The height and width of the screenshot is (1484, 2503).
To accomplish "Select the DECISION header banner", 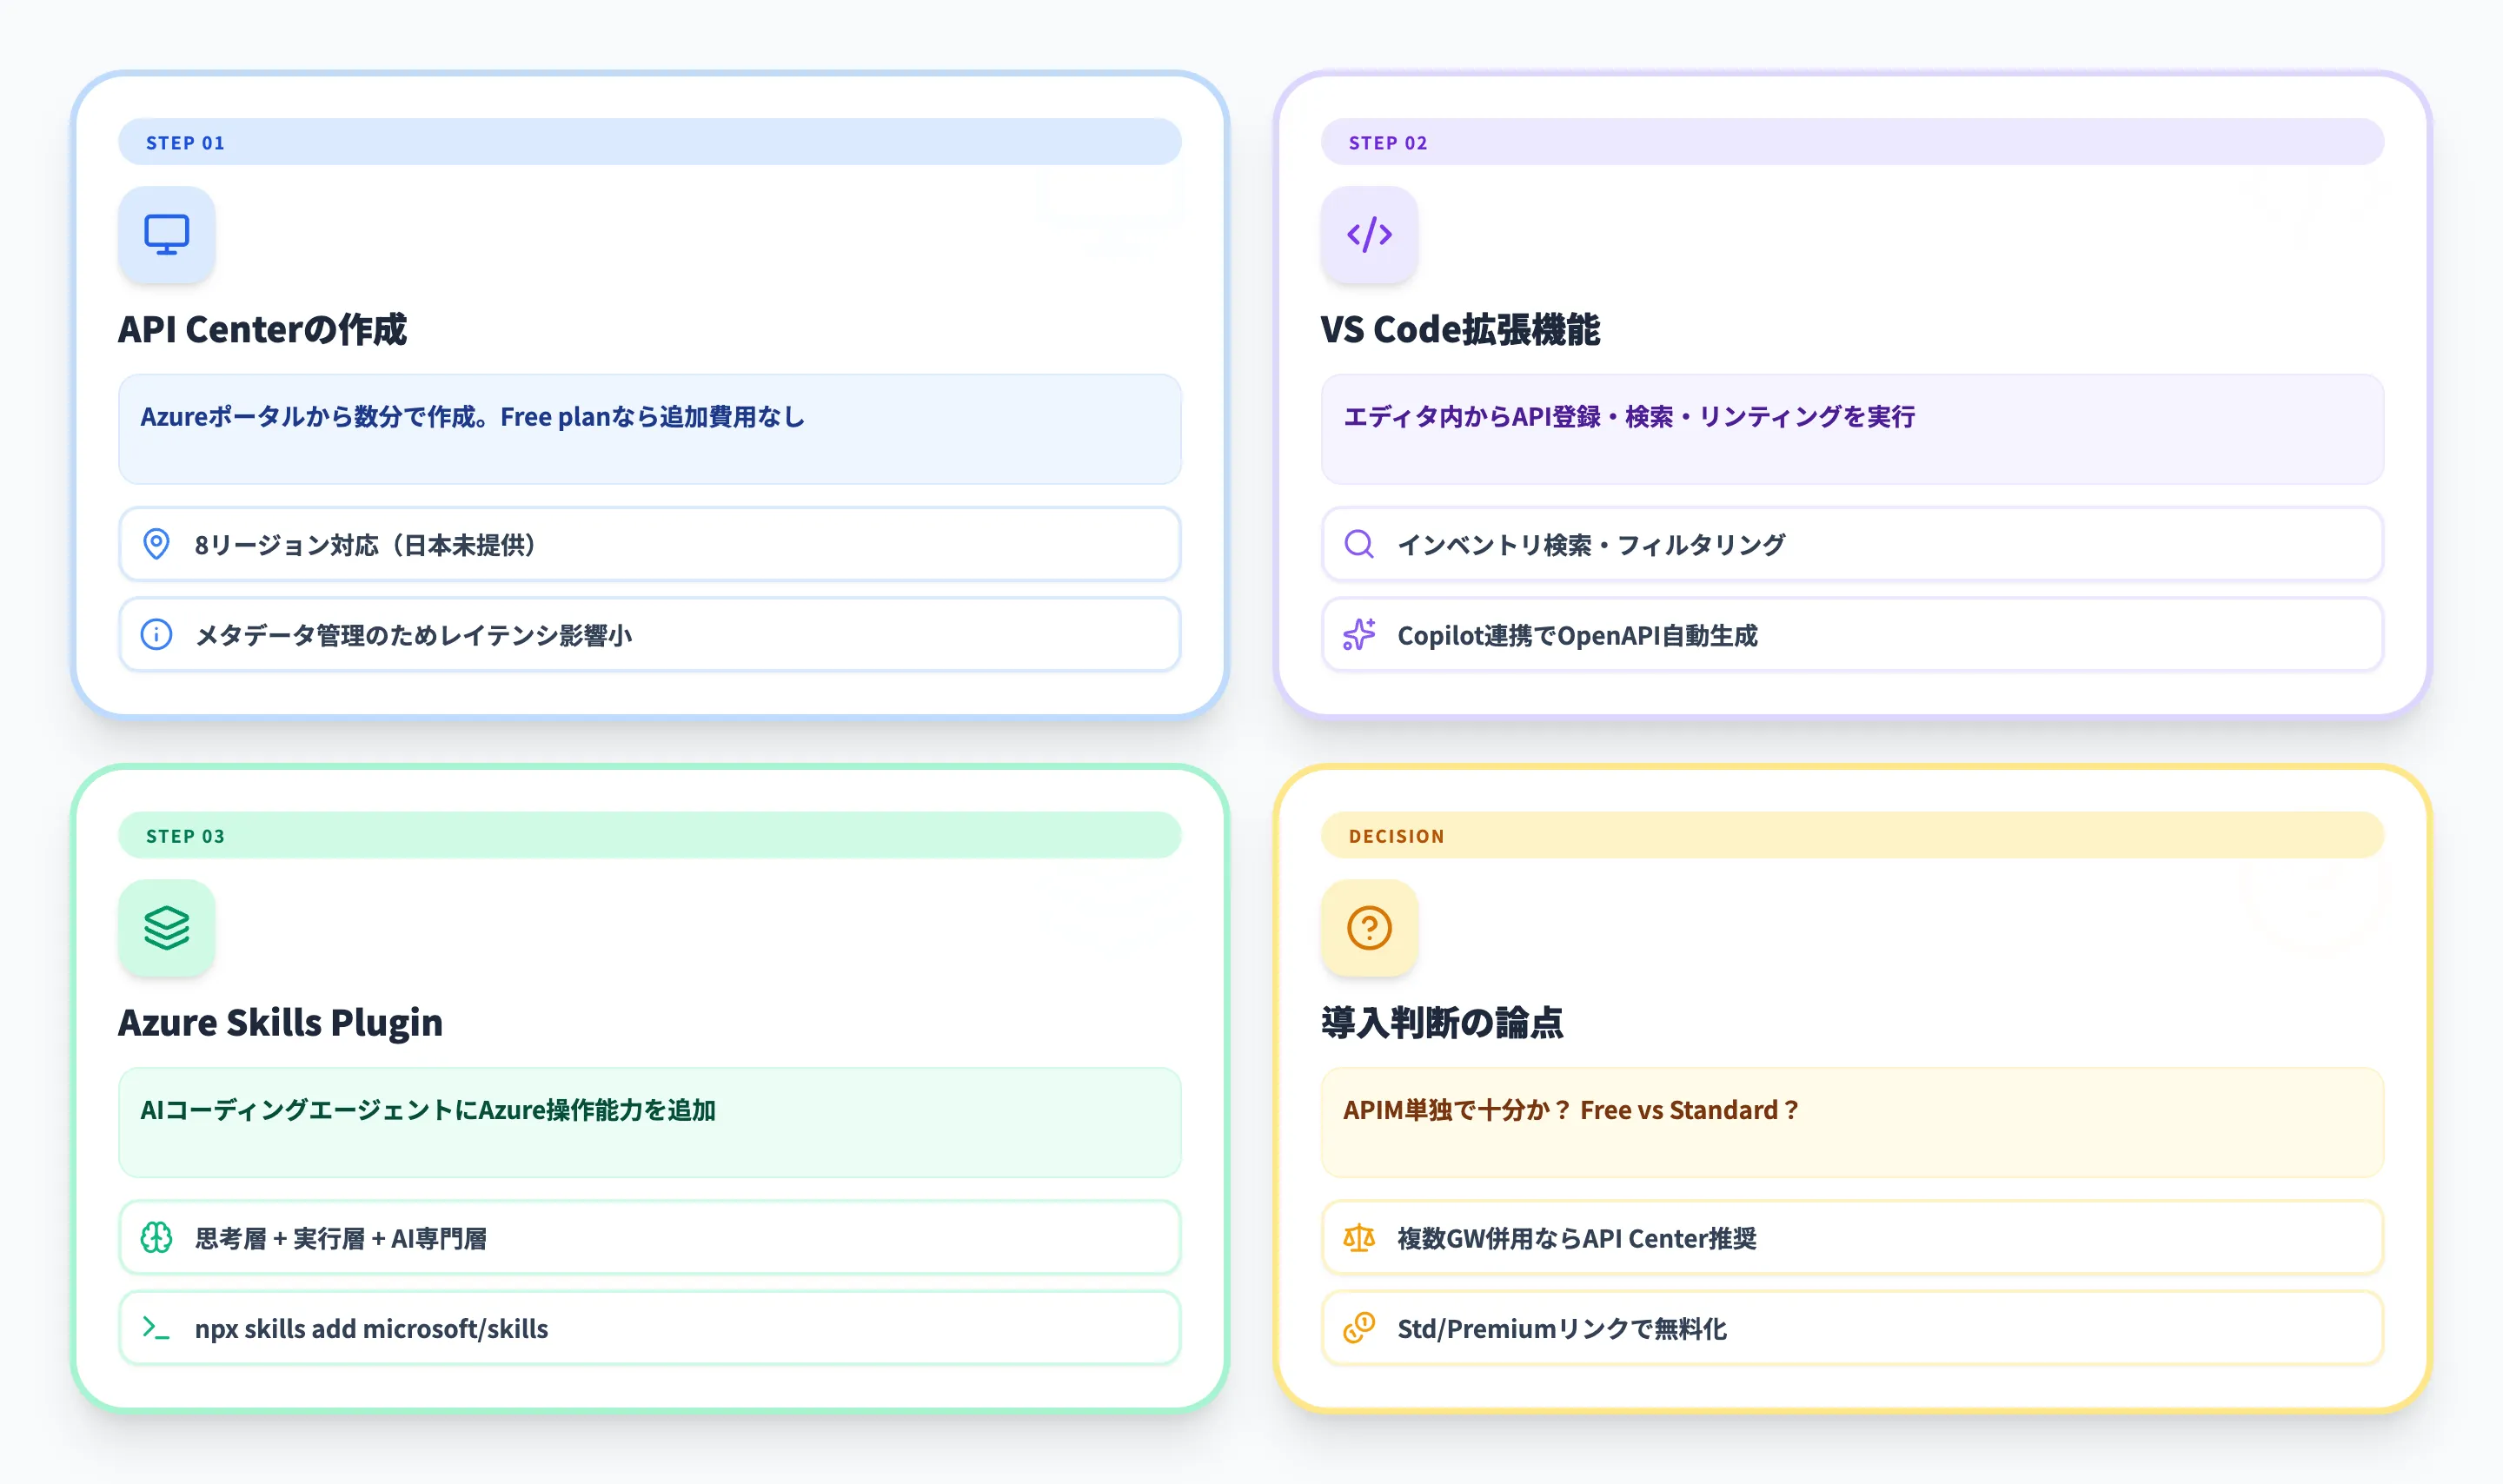I will click(x=1852, y=835).
